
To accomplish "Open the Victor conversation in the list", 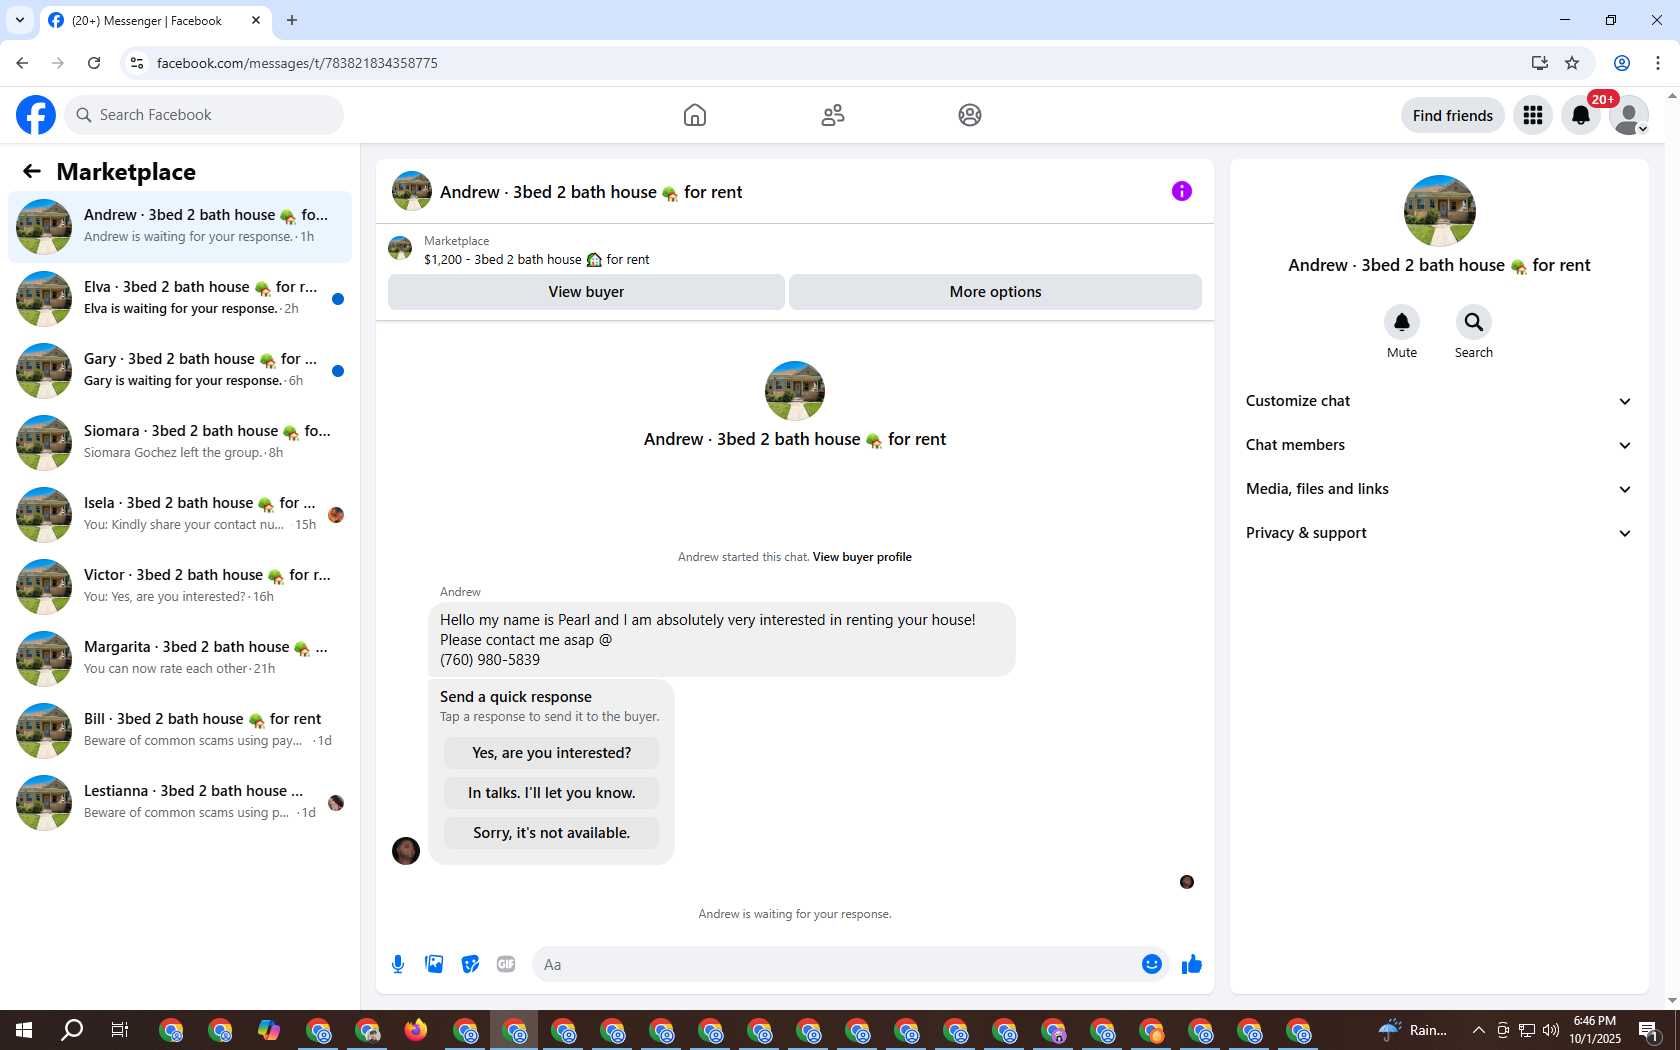I will (x=180, y=587).
